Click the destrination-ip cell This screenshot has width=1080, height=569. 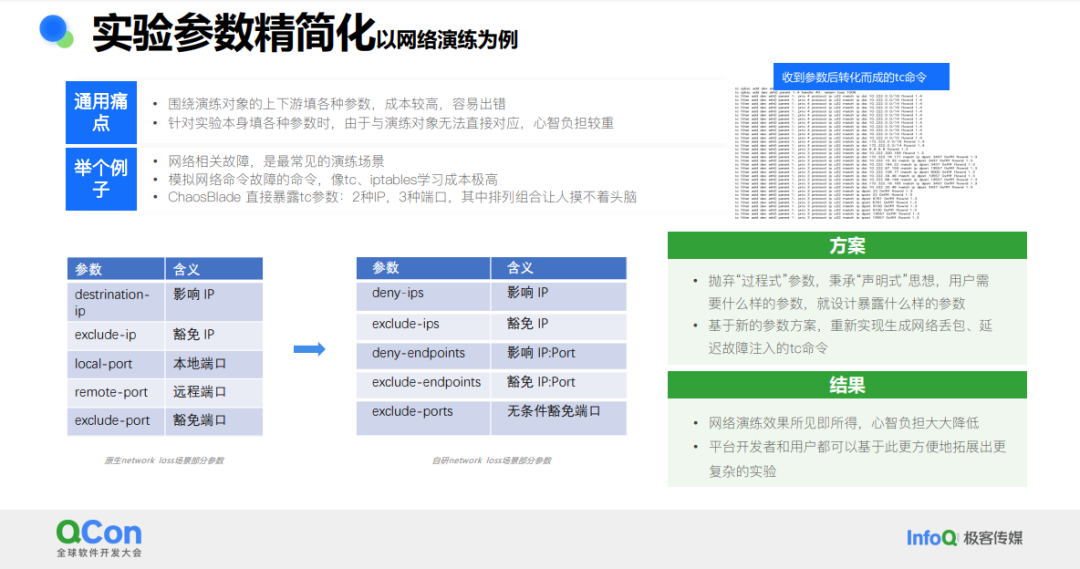pyautogui.click(x=116, y=302)
